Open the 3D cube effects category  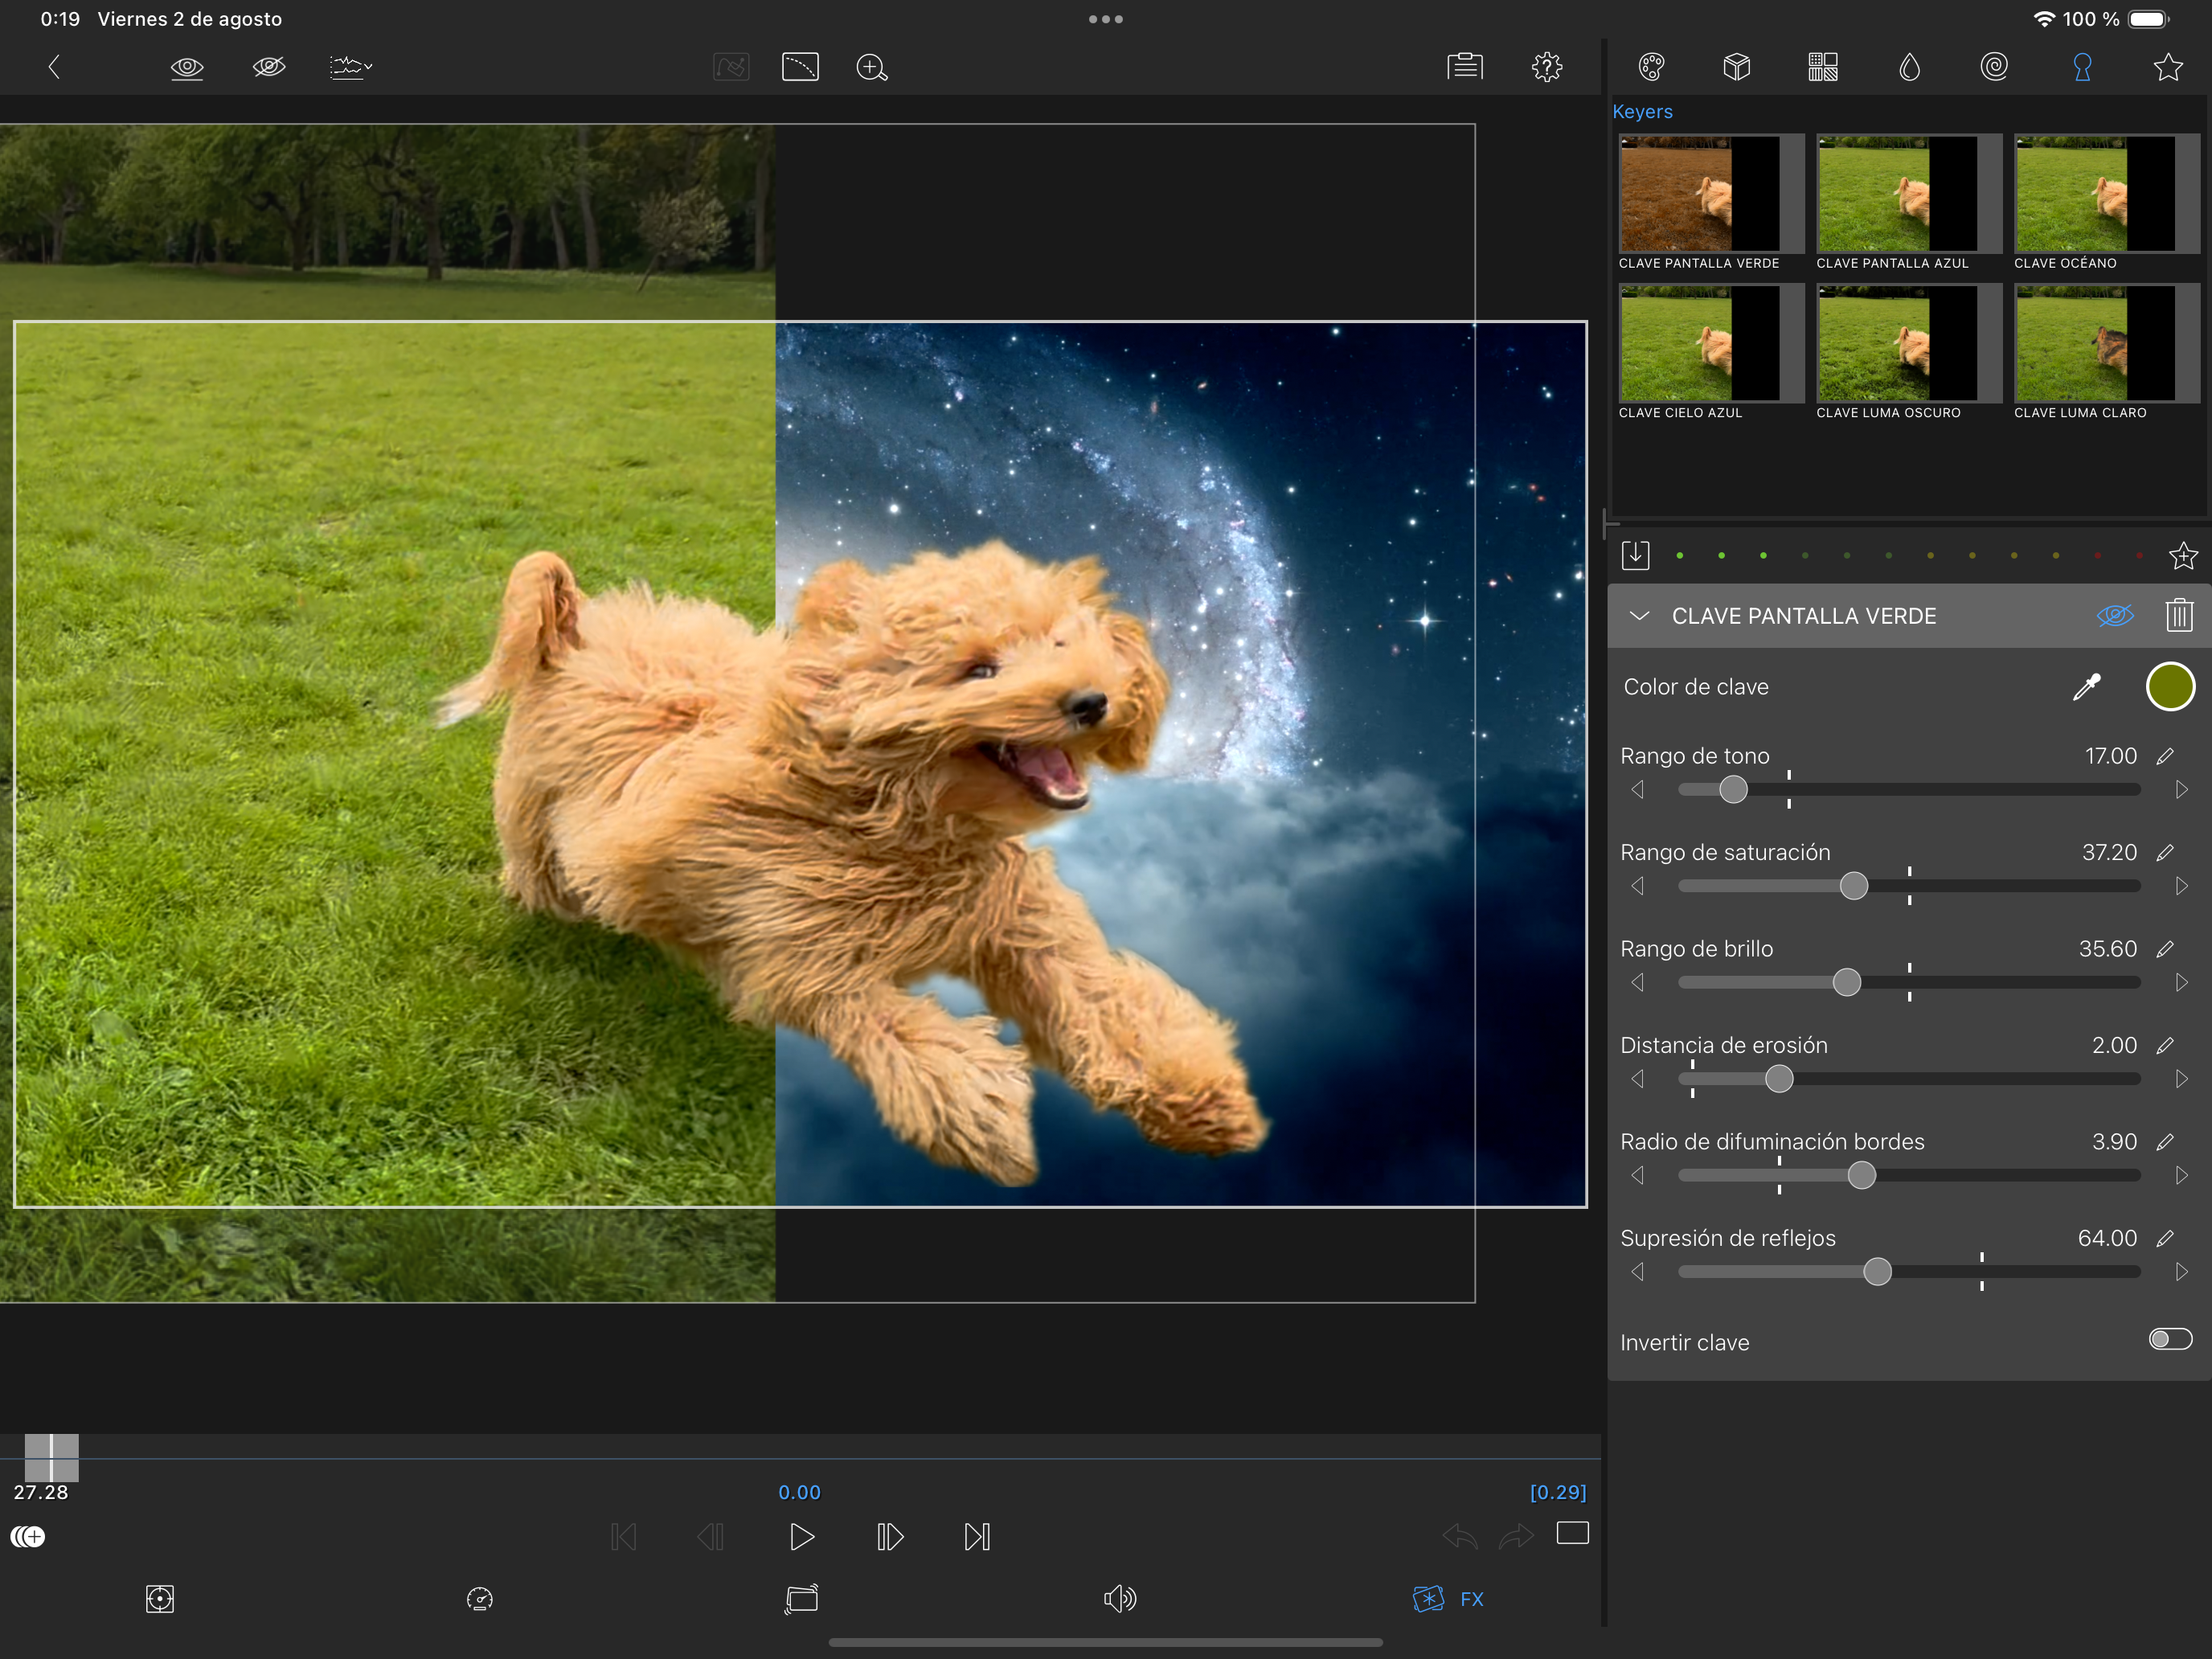pyautogui.click(x=1737, y=67)
